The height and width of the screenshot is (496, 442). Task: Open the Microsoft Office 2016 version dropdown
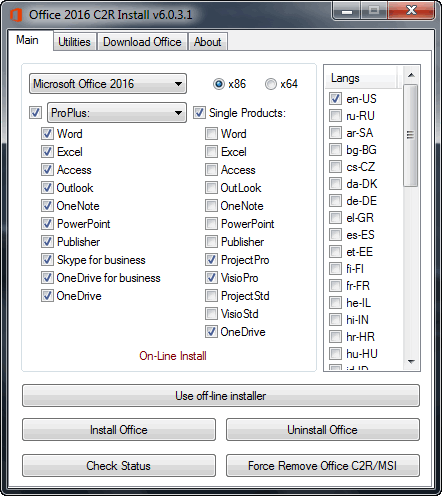108,84
